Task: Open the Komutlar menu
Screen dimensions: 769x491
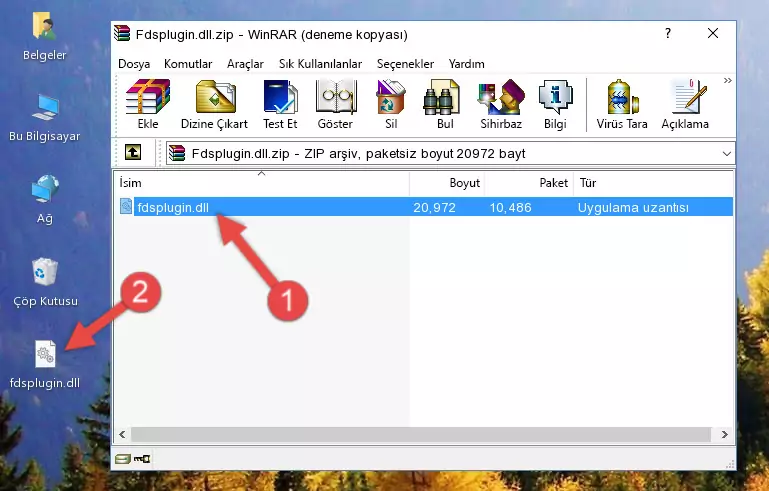Action: click(x=188, y=64)
